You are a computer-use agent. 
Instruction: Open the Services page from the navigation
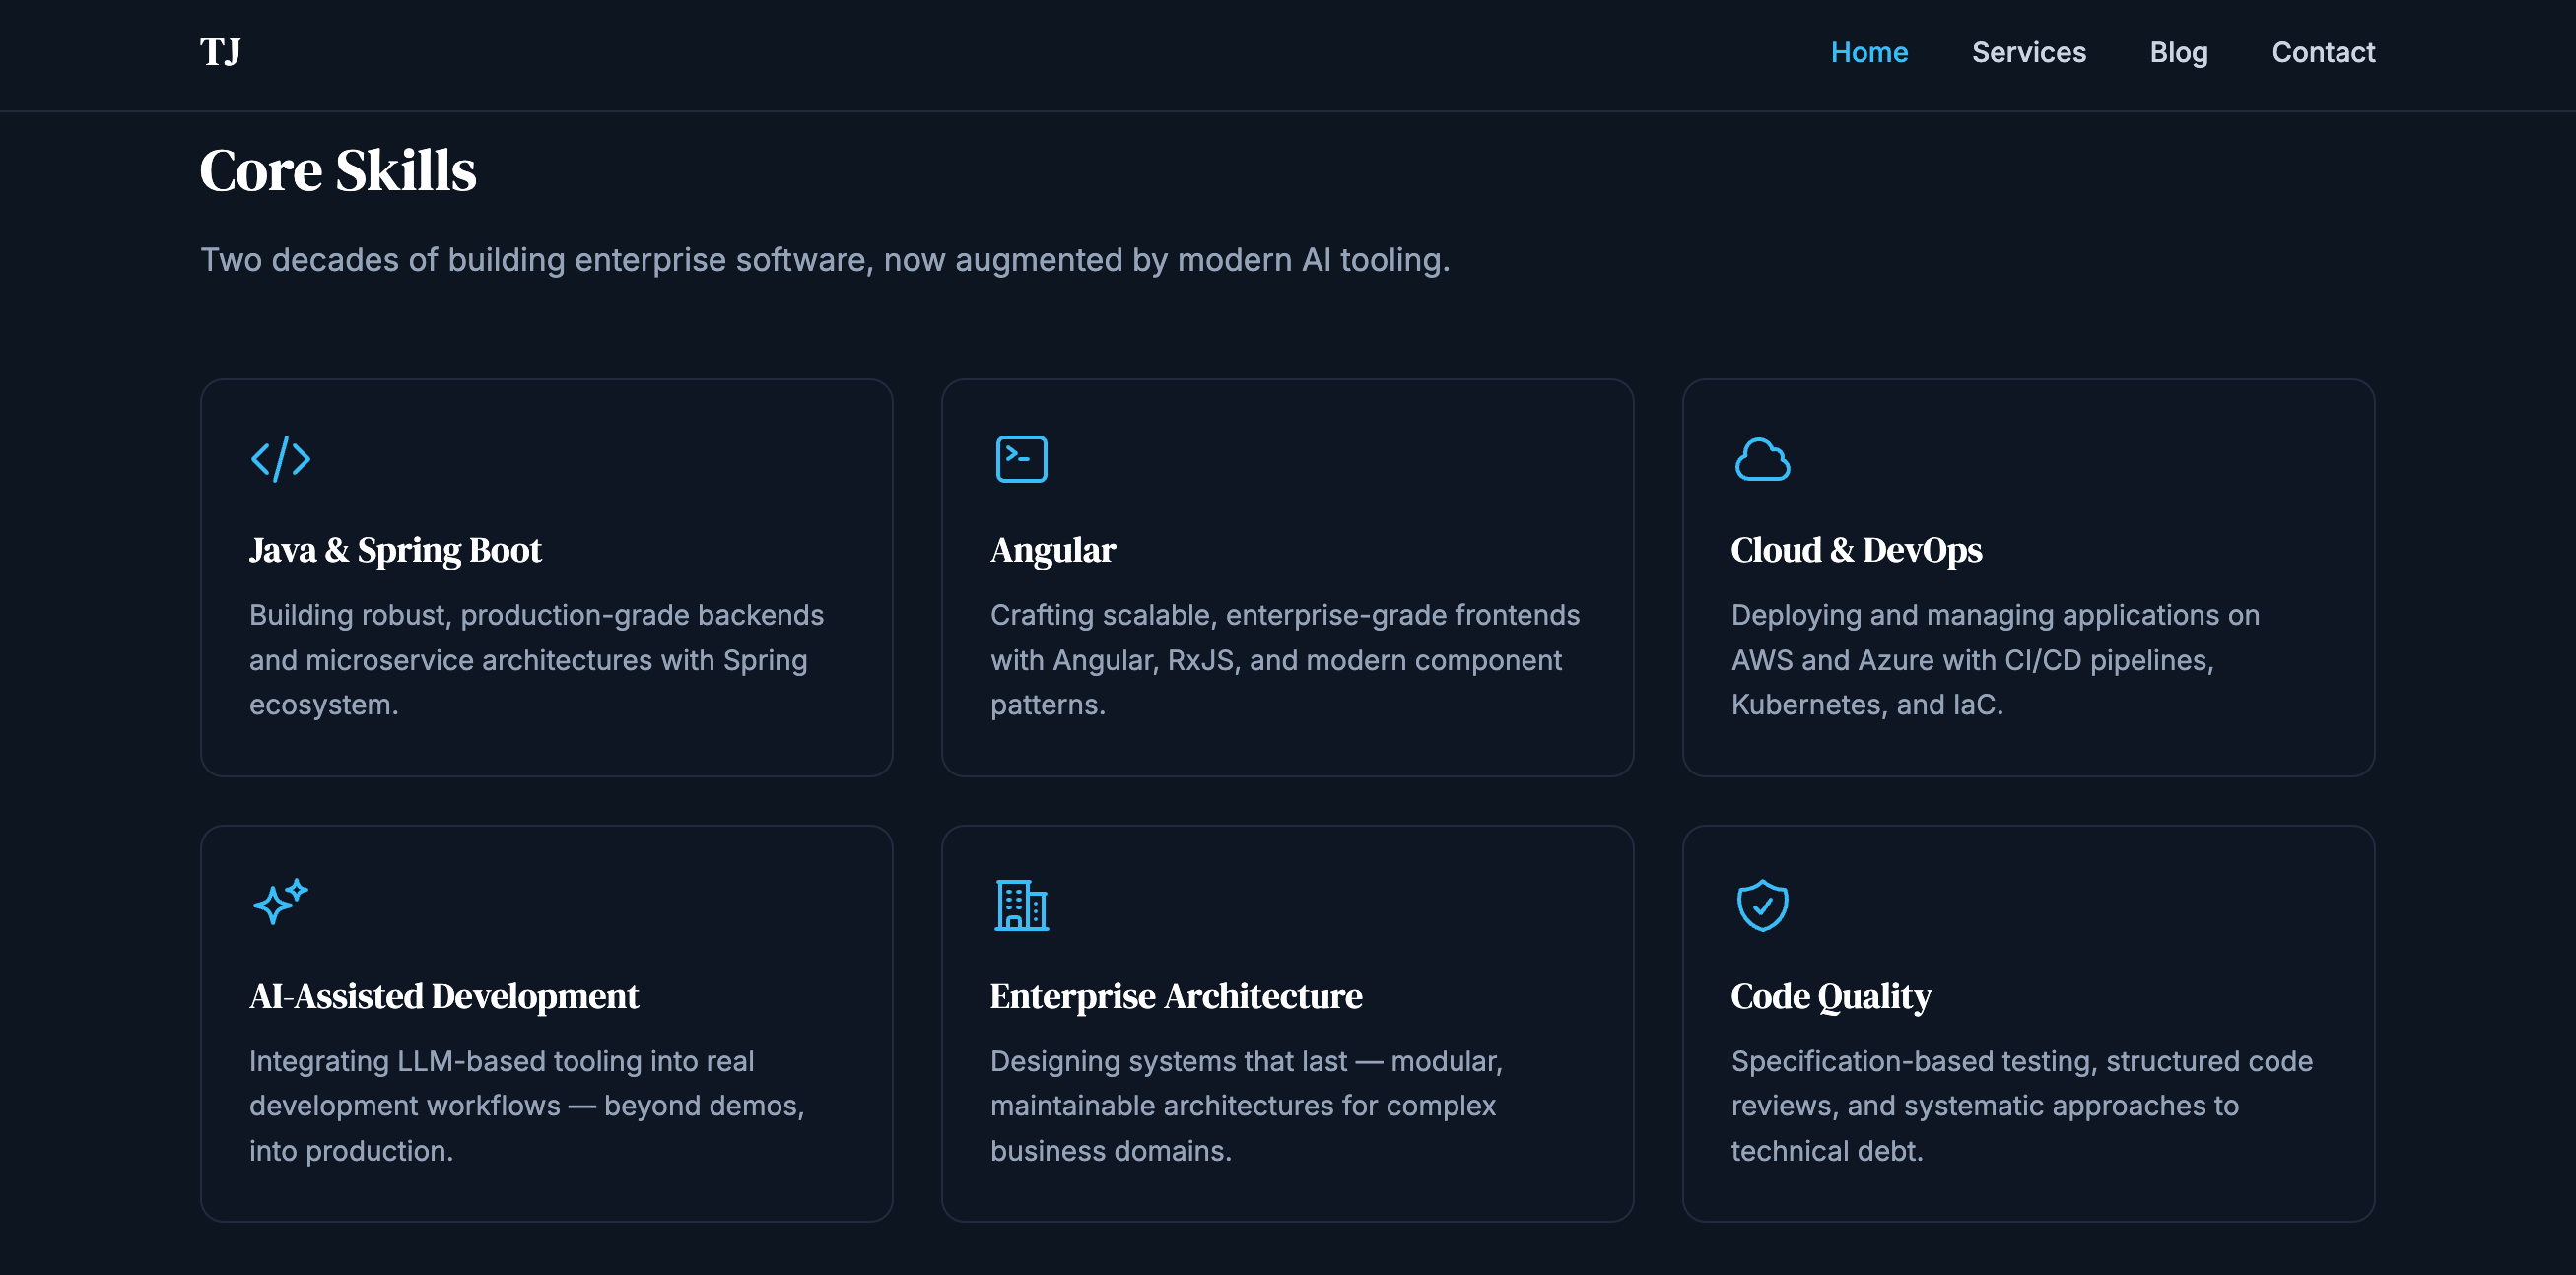click(2029, 52)
